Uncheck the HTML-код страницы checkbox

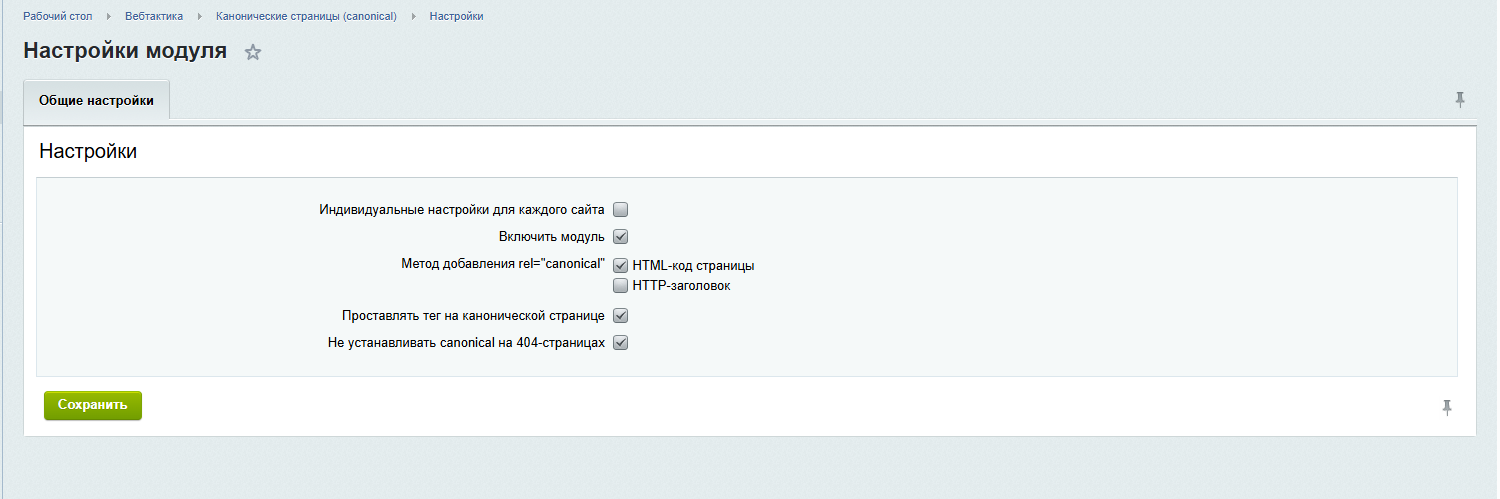click(x=620, y=266)
